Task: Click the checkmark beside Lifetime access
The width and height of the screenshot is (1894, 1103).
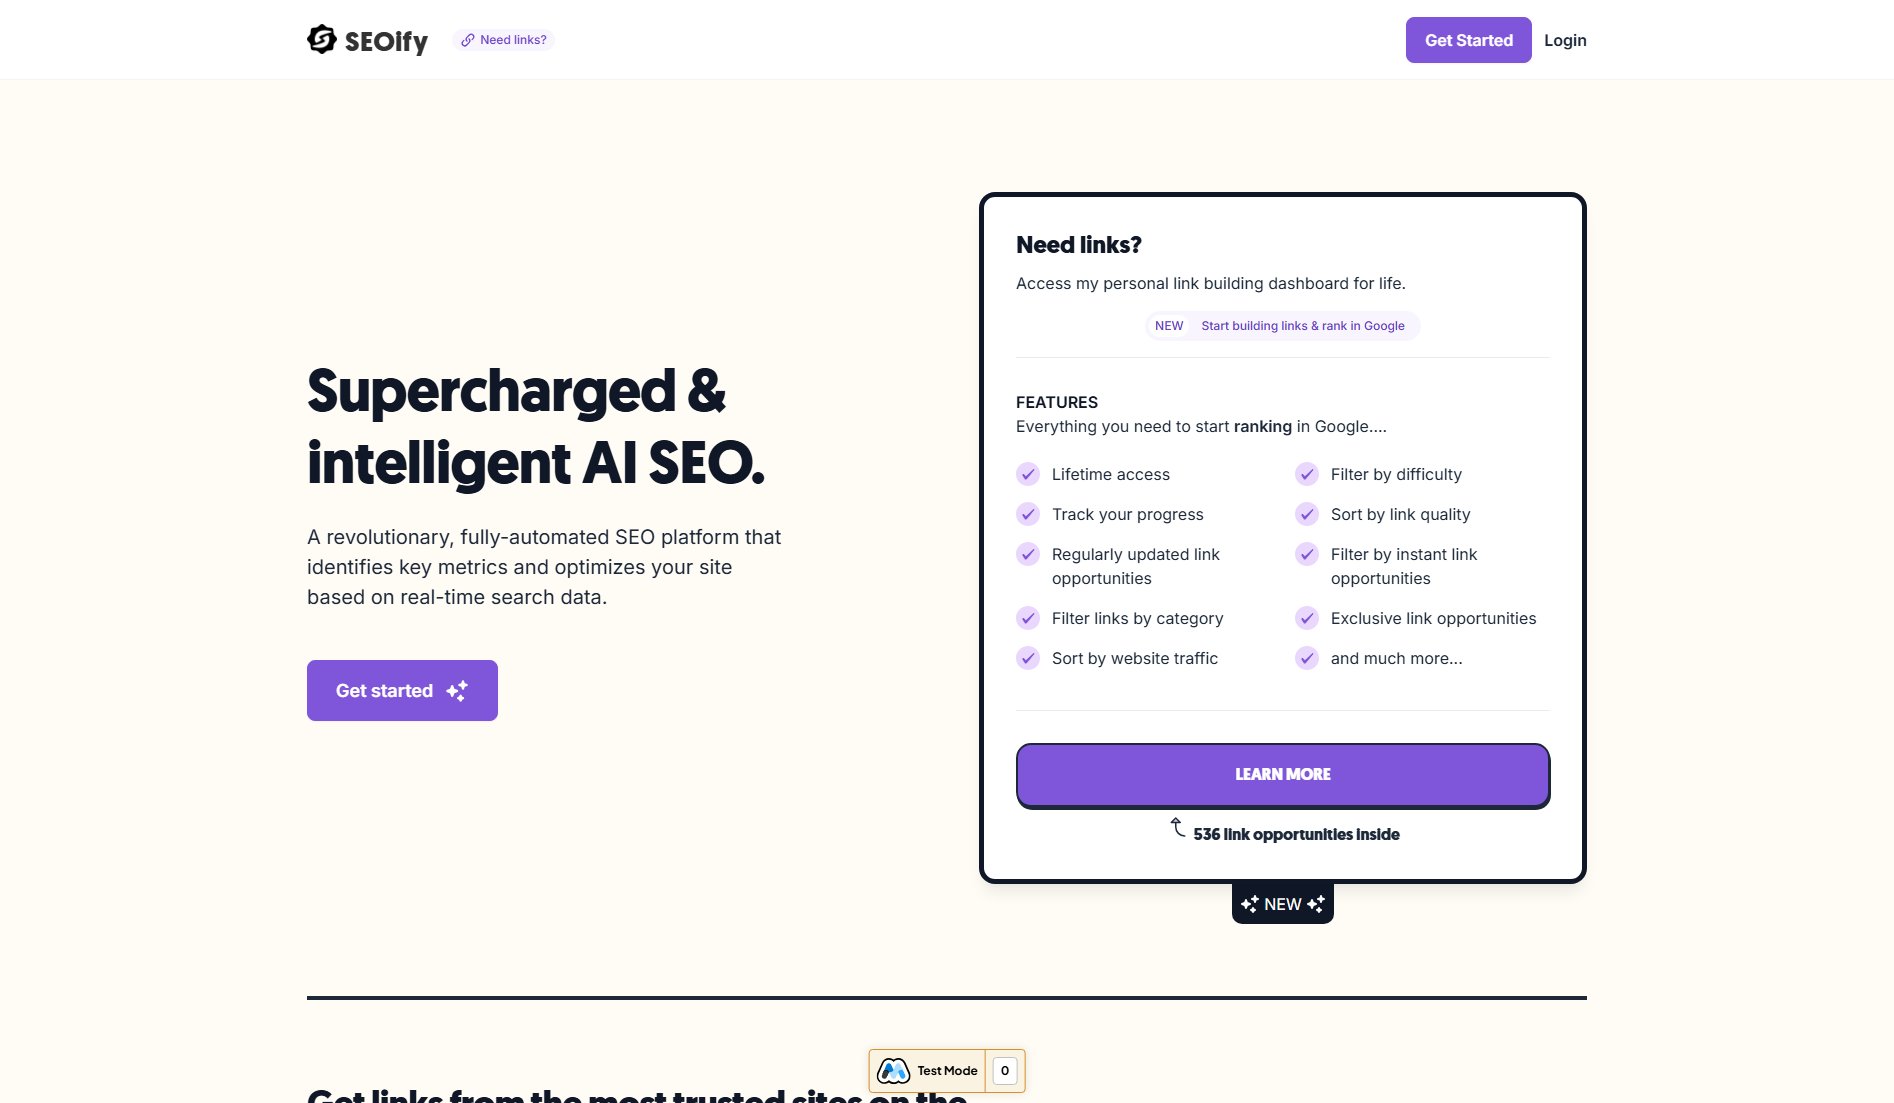Action: tap(1028, 474)
